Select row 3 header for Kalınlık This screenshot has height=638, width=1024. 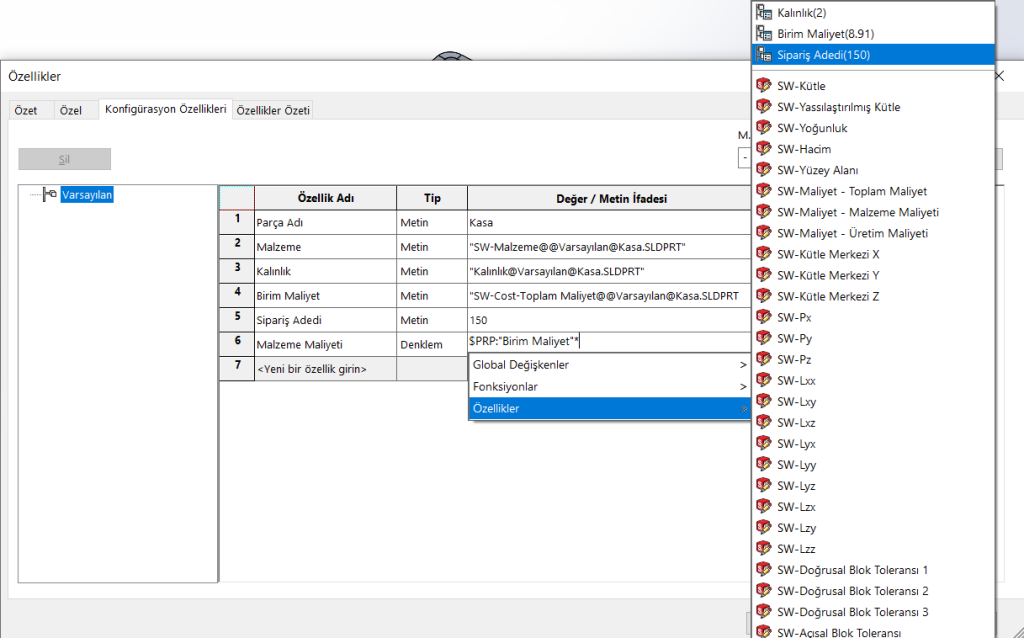(x=237, y=269)
